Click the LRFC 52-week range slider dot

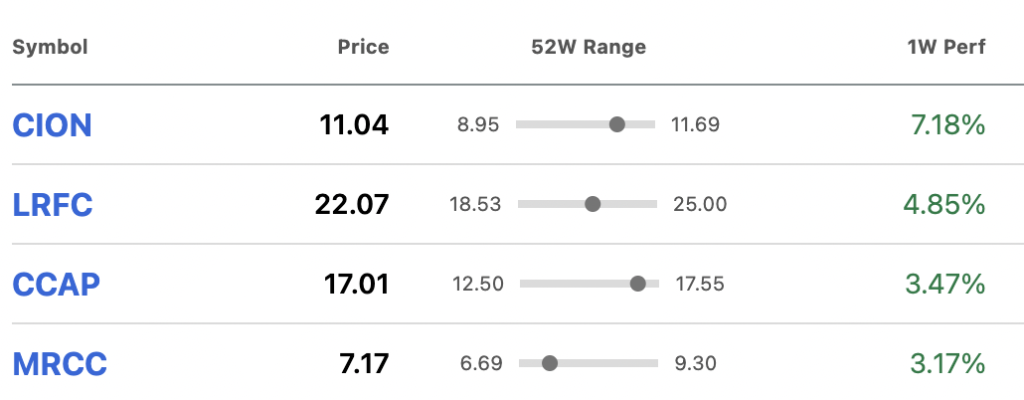click(x=592, y=204)
